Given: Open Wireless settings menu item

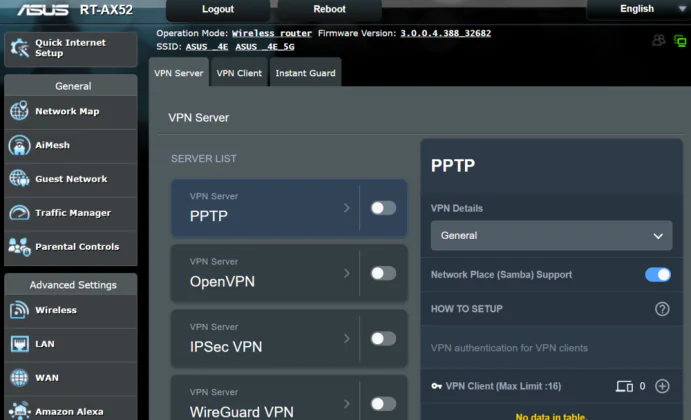Looking at the screenshot, I should click(71, 311).
